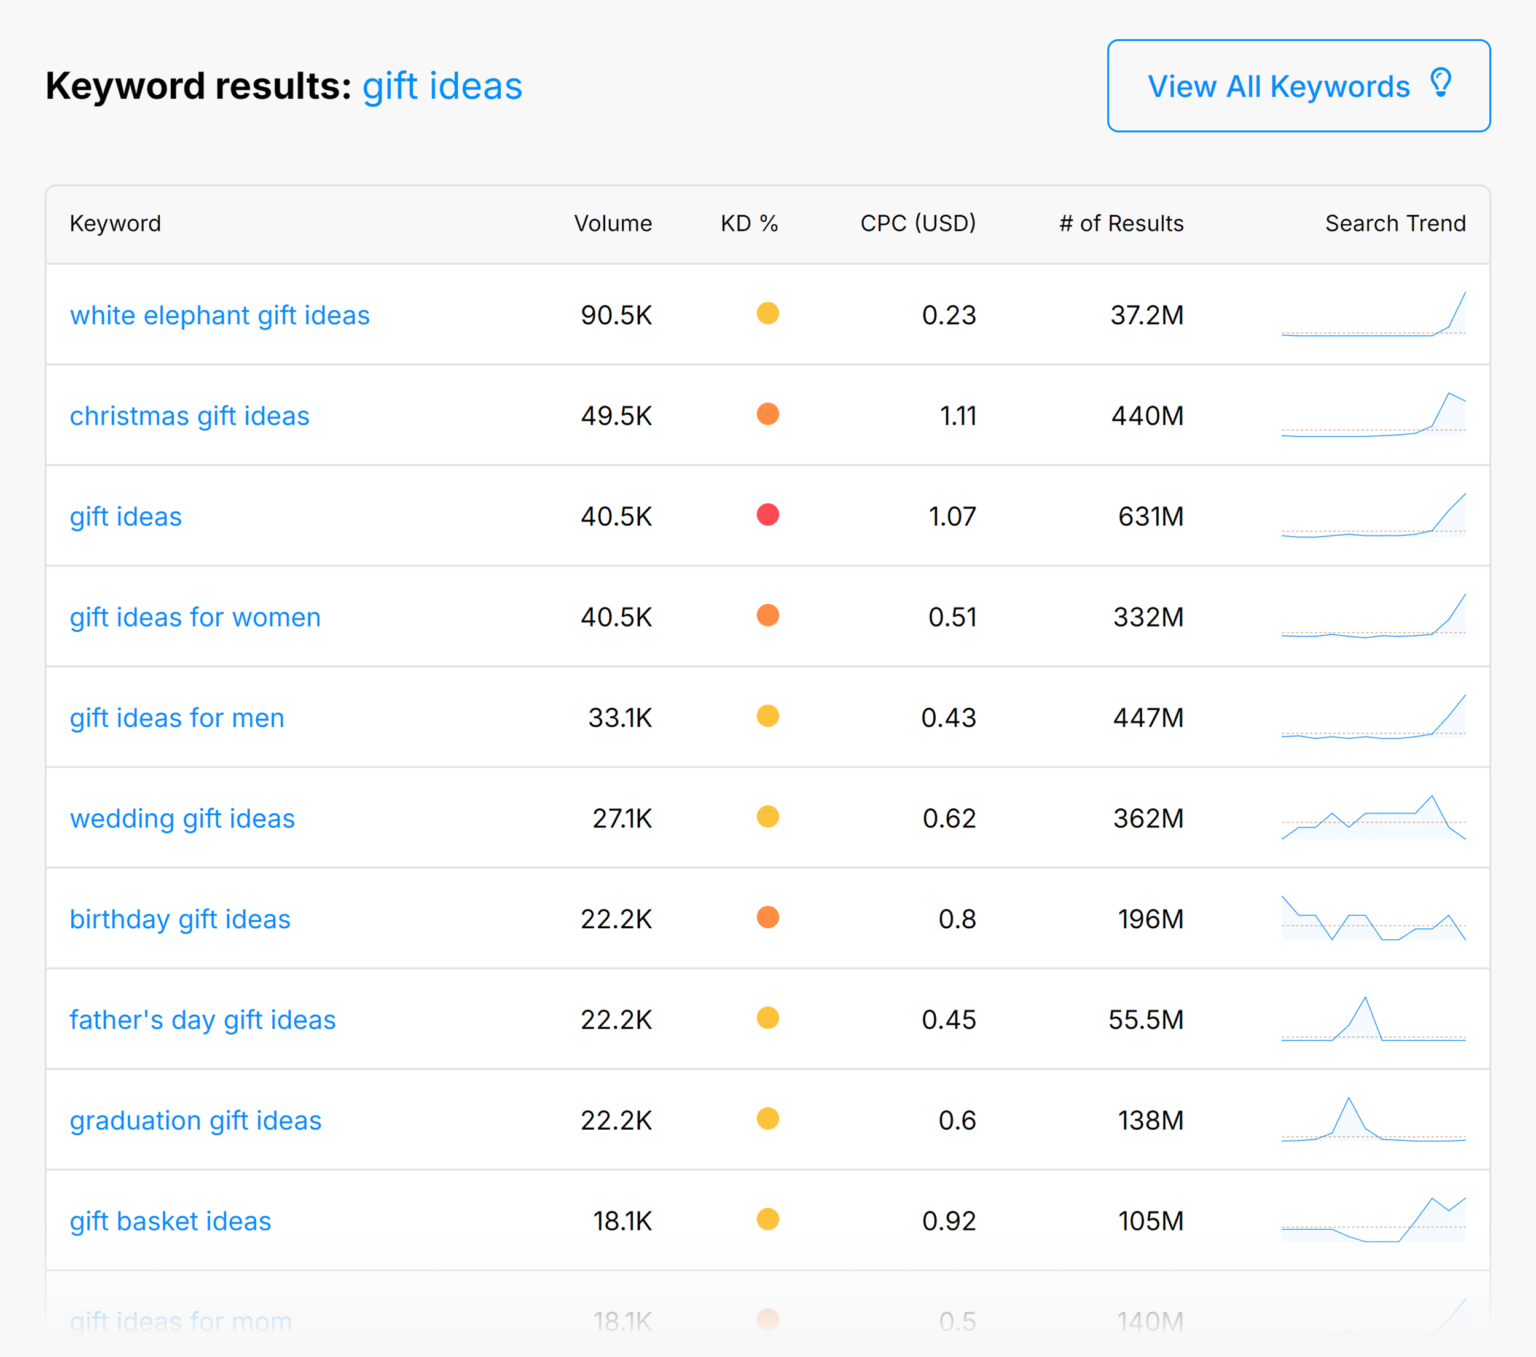This screenshot has height=1357, width=1536.
Task: Click the lightbulb icon in View All Keywords
Action: pos(1440,84)
